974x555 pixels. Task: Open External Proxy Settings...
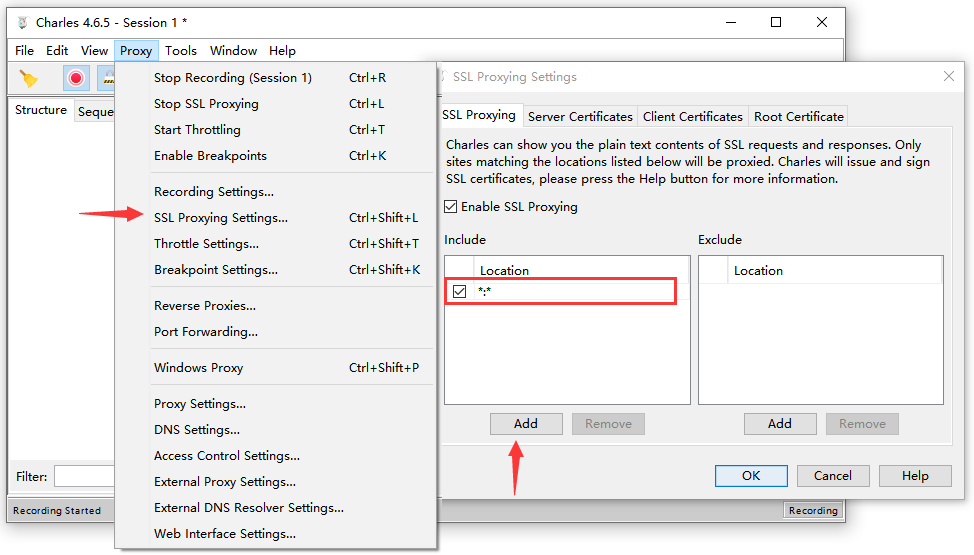tap(276, 483)
